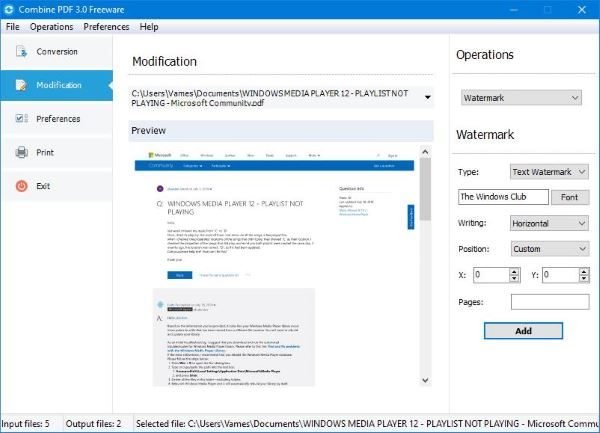Open the File menu
This screenshot has width=600, height=433.
point(13,27)
